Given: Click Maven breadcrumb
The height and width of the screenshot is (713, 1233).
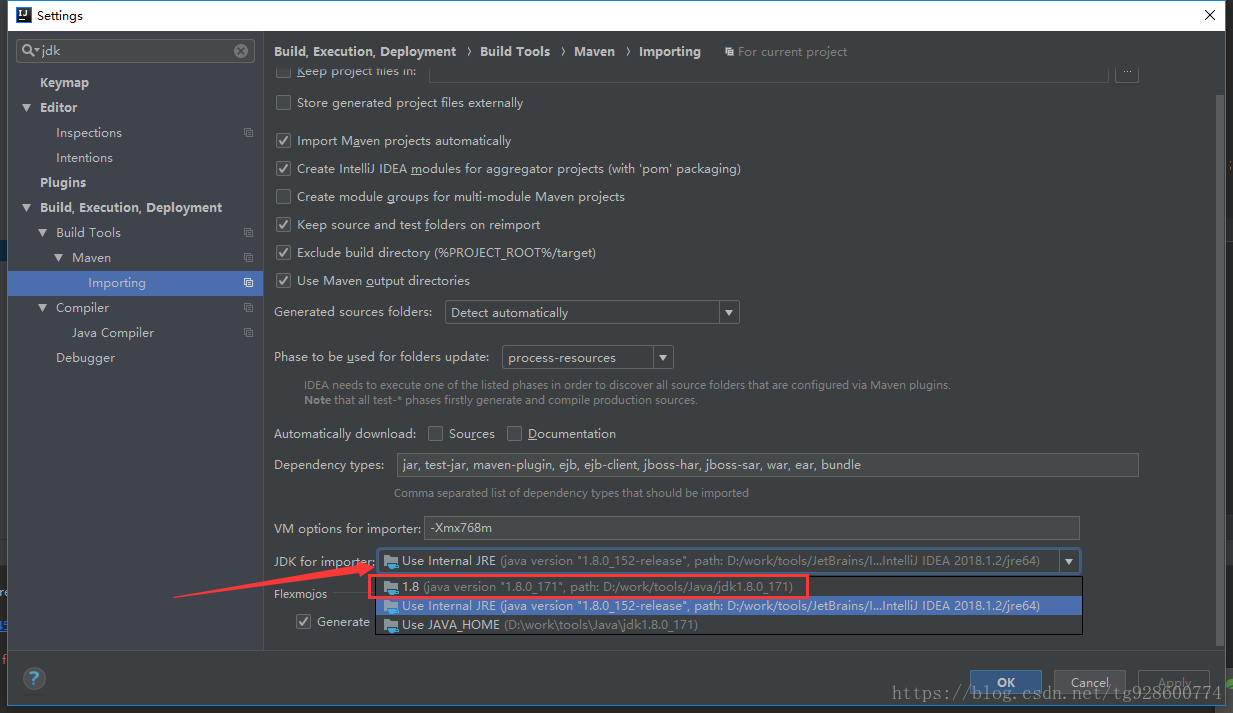Looking at the screenshot, I should click(594, 52).
